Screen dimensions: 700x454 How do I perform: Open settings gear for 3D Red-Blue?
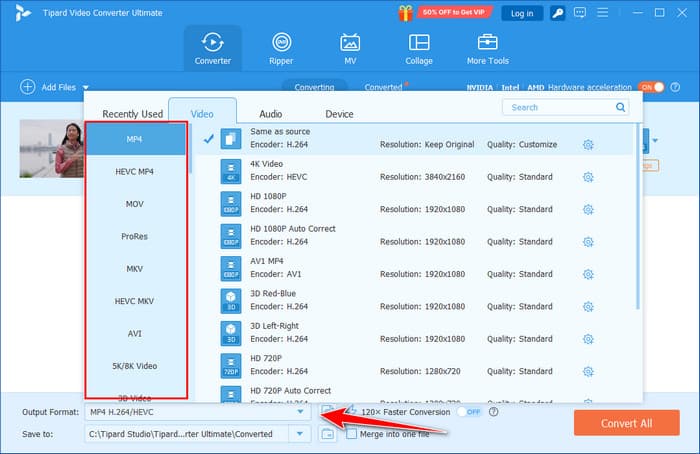pos(588,307)
